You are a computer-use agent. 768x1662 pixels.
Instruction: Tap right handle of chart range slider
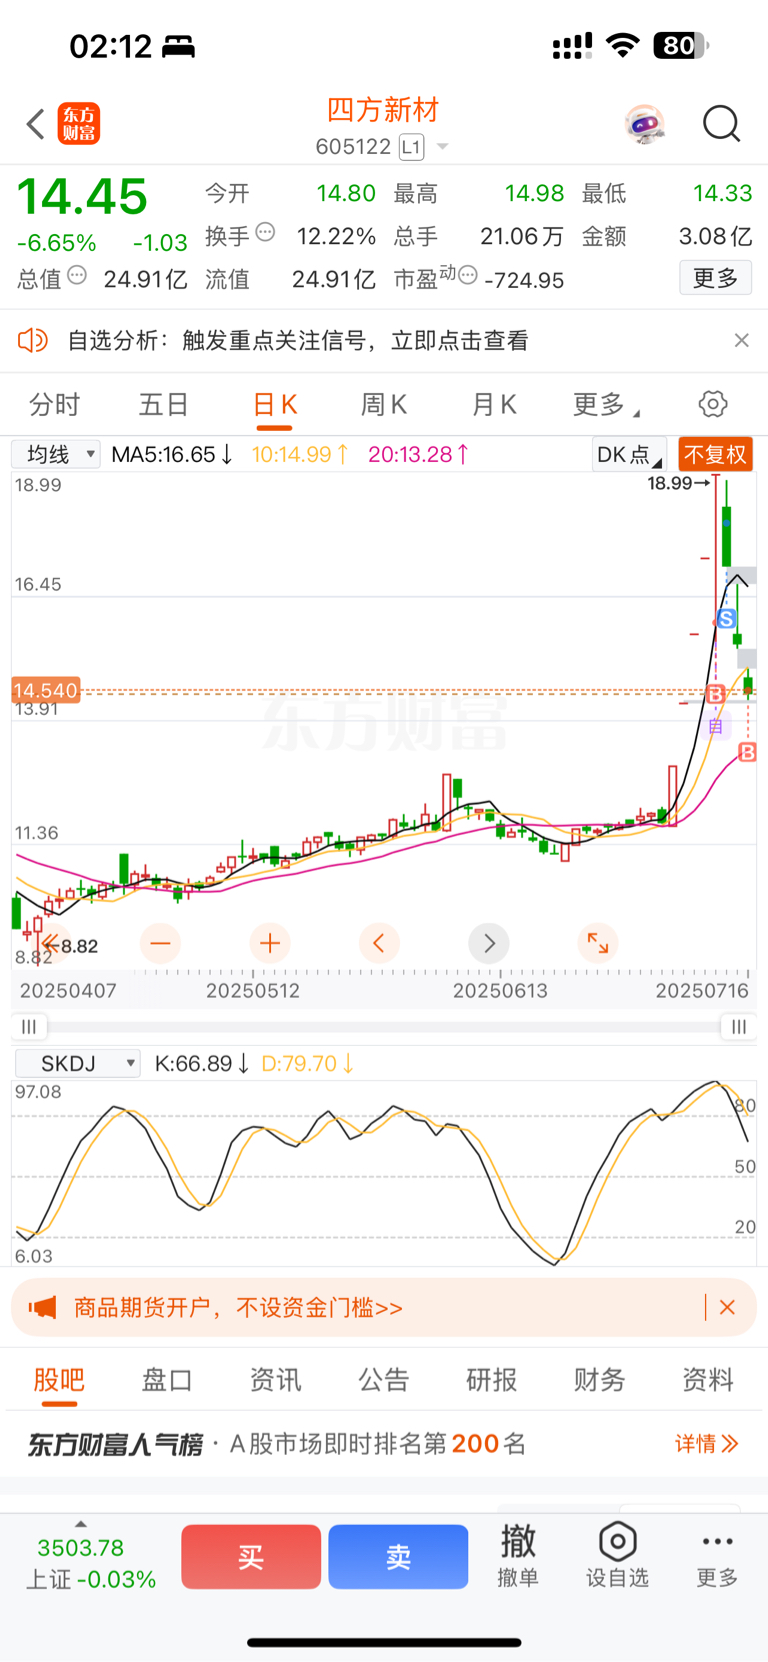pos(738,1027)
